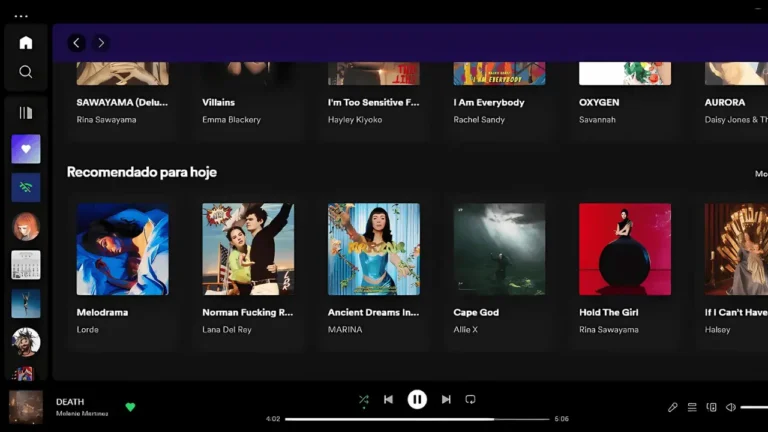Click the Cape God title
The image size is (768, 432).
pos(476,312)
